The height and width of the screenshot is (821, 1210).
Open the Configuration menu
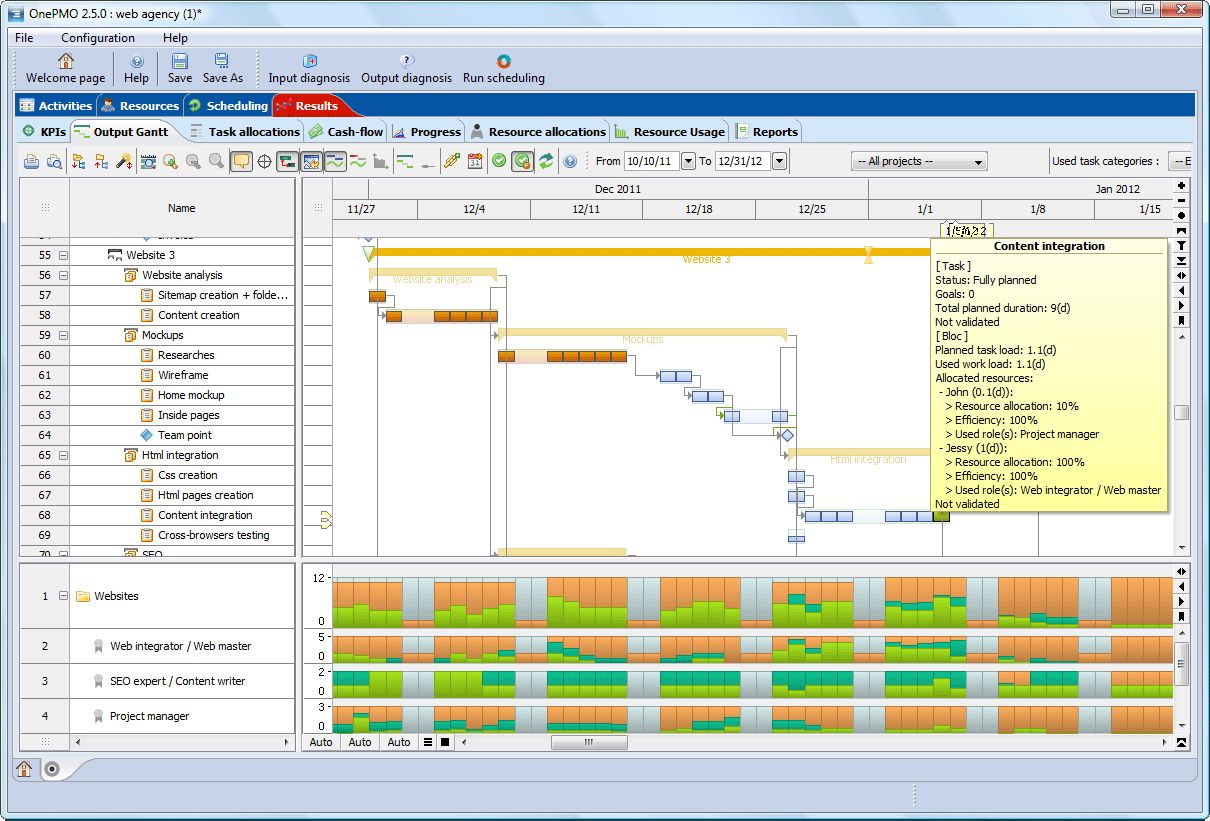pos(97,37)
